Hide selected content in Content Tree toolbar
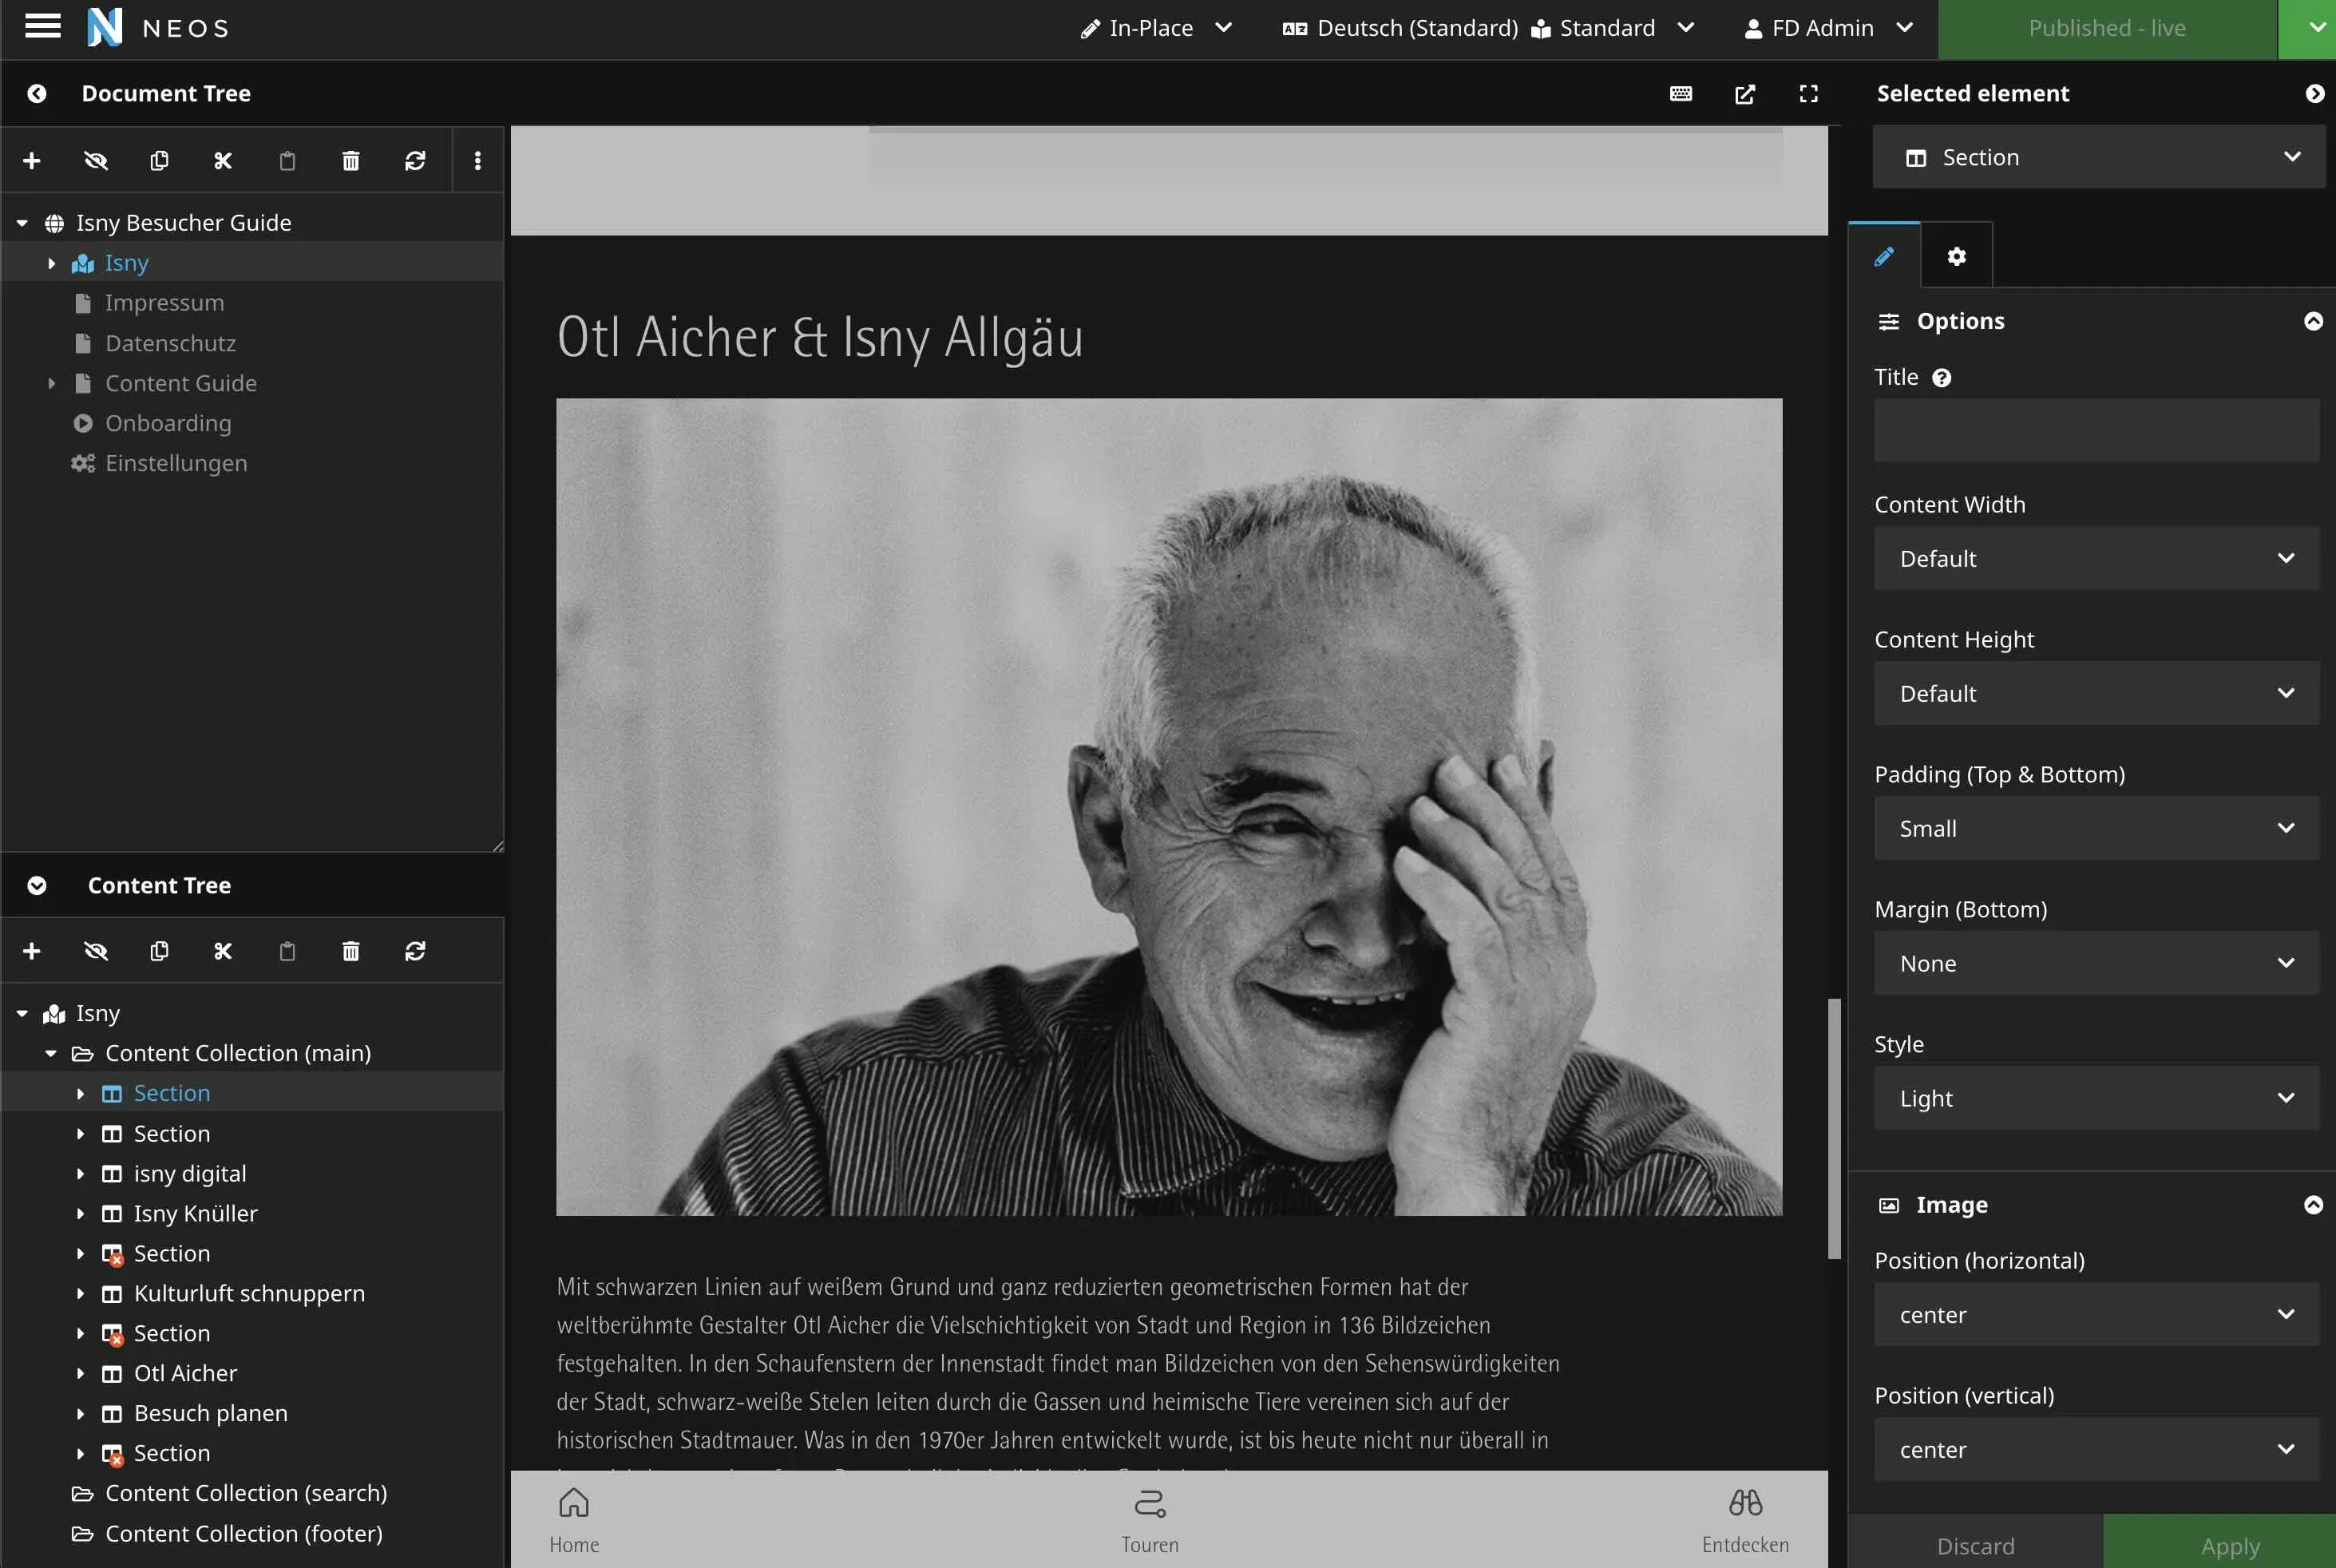Screen dimensions: 2336x1568 point(96,951)
